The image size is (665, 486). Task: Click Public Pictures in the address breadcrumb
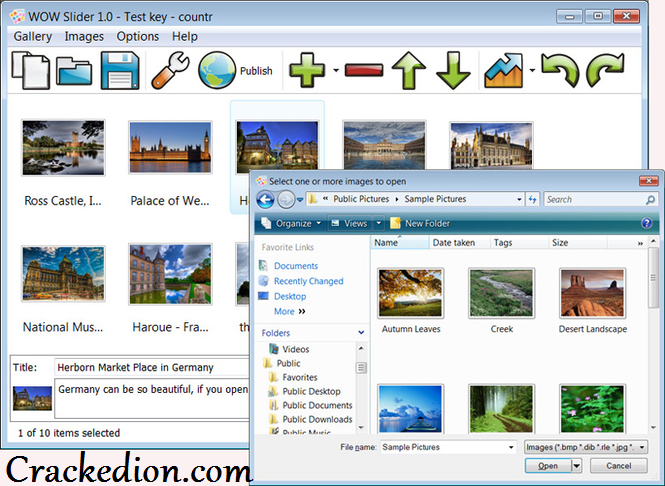pyautogui.click(x=361, y=199)
